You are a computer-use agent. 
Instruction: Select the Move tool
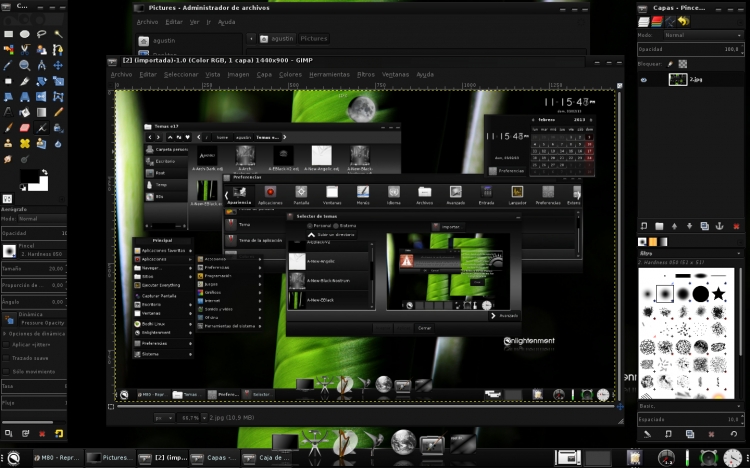(58, 65)
